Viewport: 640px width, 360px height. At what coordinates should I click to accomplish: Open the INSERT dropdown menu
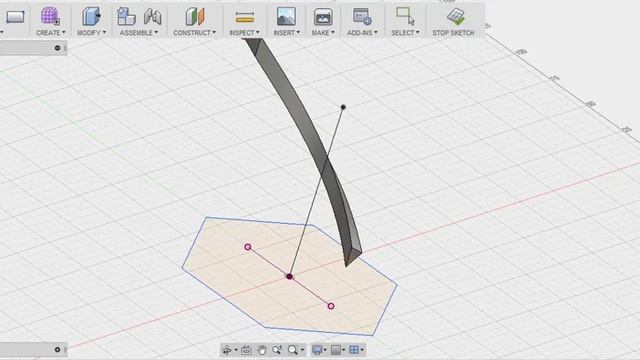click(x=287, y=33)
